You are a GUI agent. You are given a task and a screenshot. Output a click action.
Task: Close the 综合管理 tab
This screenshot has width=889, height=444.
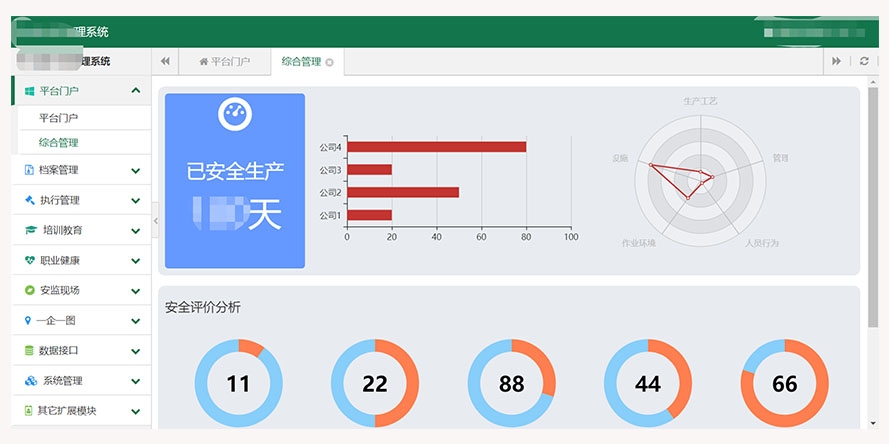pos(329,62)
